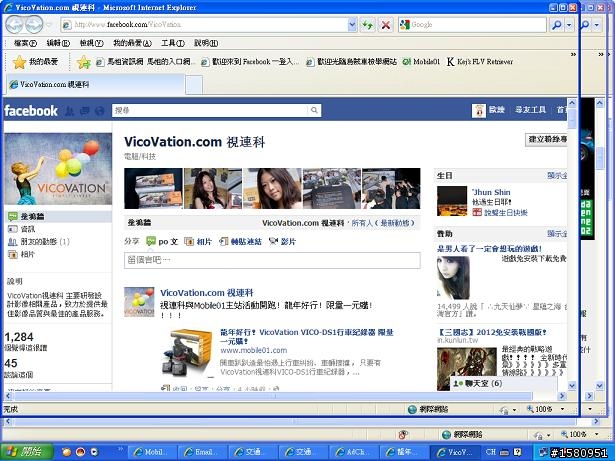Open Facebook notifications globe icon
The width and height of the screenshot is (615, 461).
point(99,111)
